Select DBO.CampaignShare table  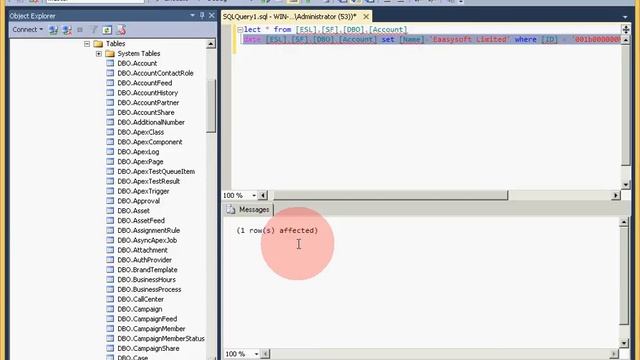tap(148, 348)
